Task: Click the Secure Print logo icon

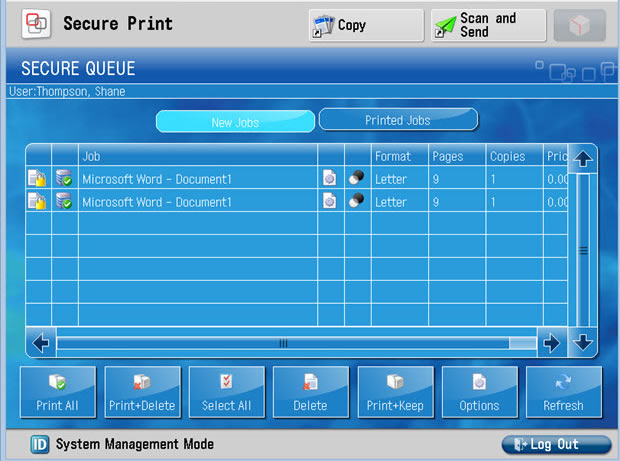Action: (36, 24)
